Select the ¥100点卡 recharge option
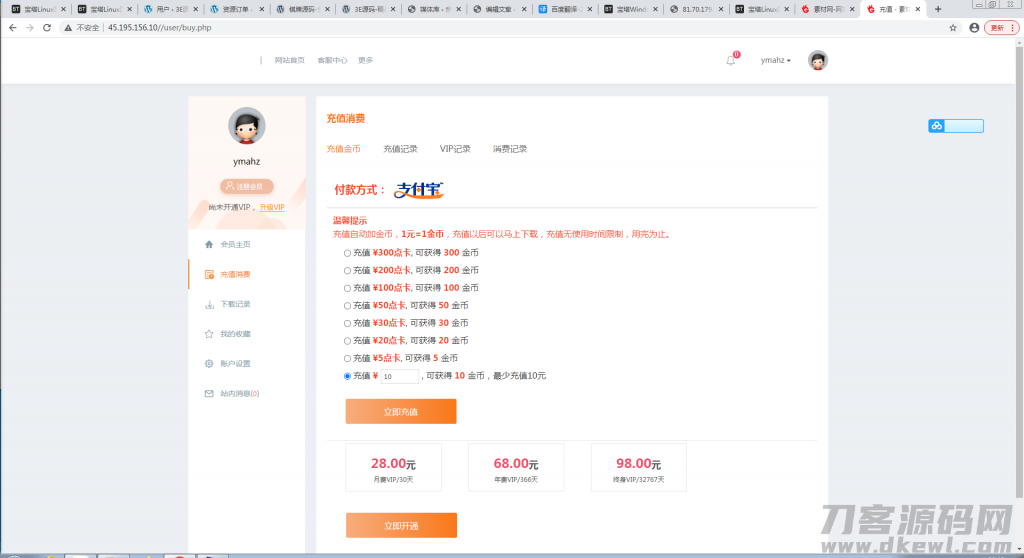The image size is (1024, 558). (347, 288)
